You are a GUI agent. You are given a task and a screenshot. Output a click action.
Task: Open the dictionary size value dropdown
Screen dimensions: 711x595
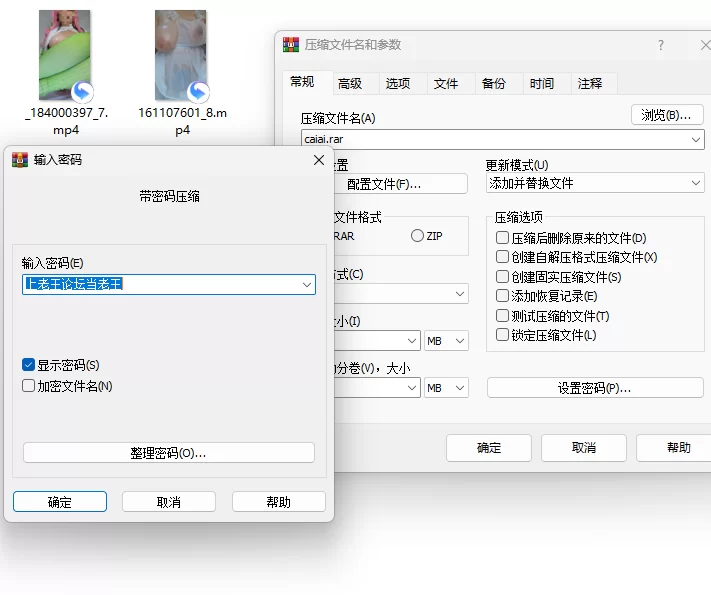412,341
